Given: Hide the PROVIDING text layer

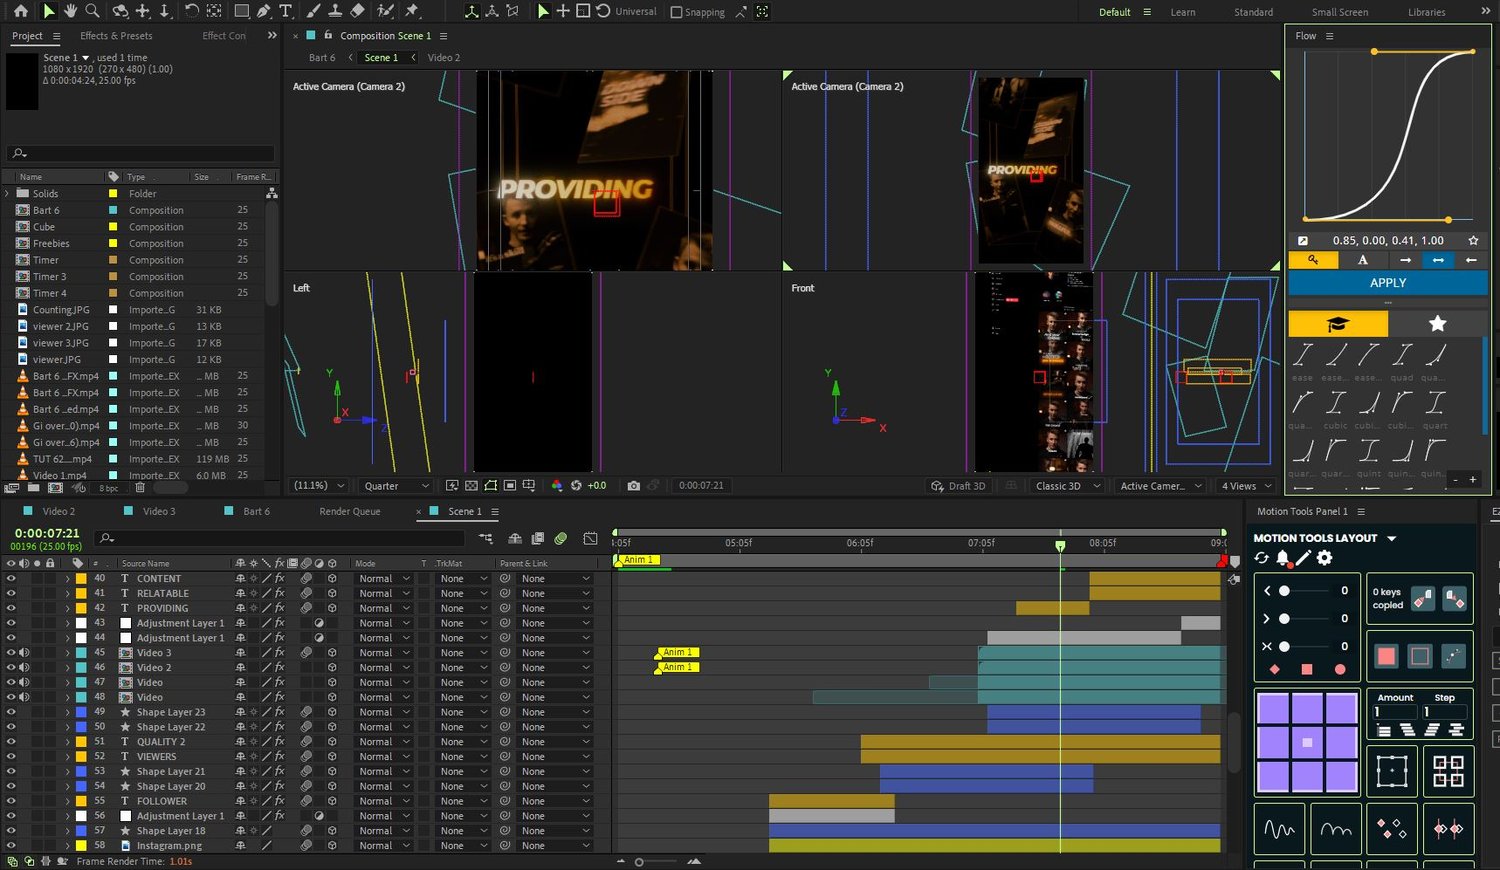Looking at the screenshot, I should 11,608.
